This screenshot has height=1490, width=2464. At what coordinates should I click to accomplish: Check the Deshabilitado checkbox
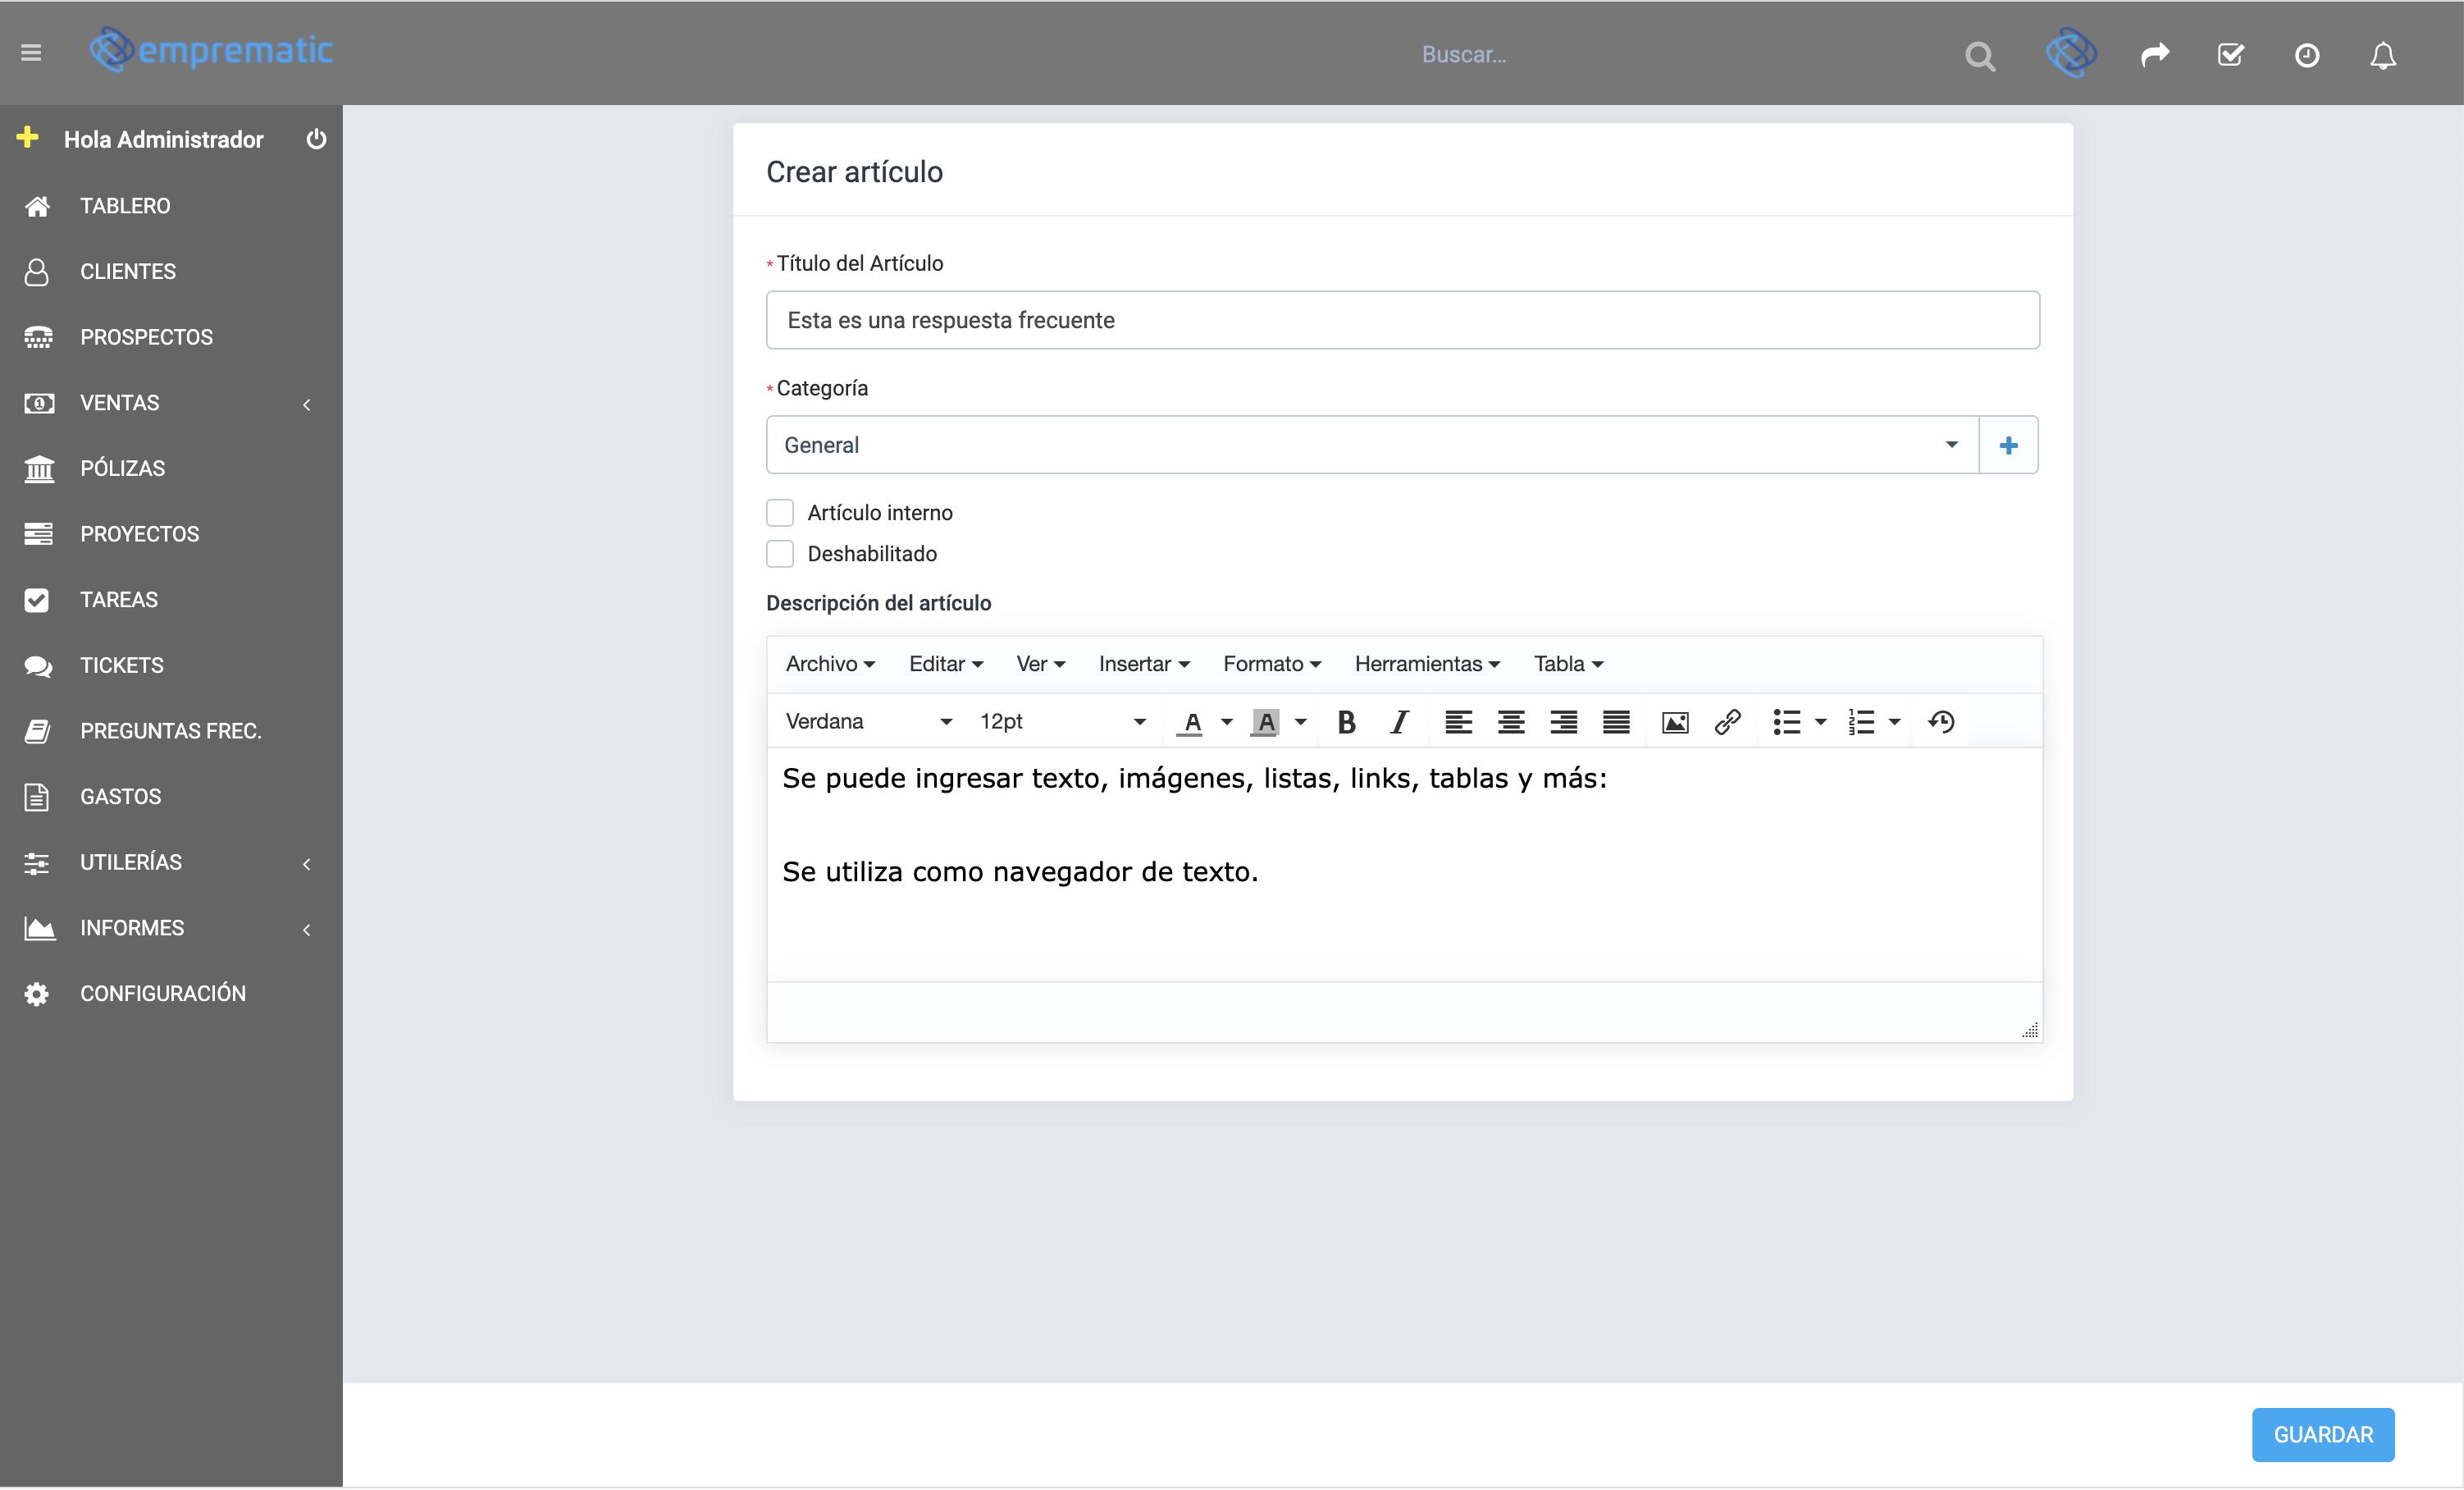780,554
